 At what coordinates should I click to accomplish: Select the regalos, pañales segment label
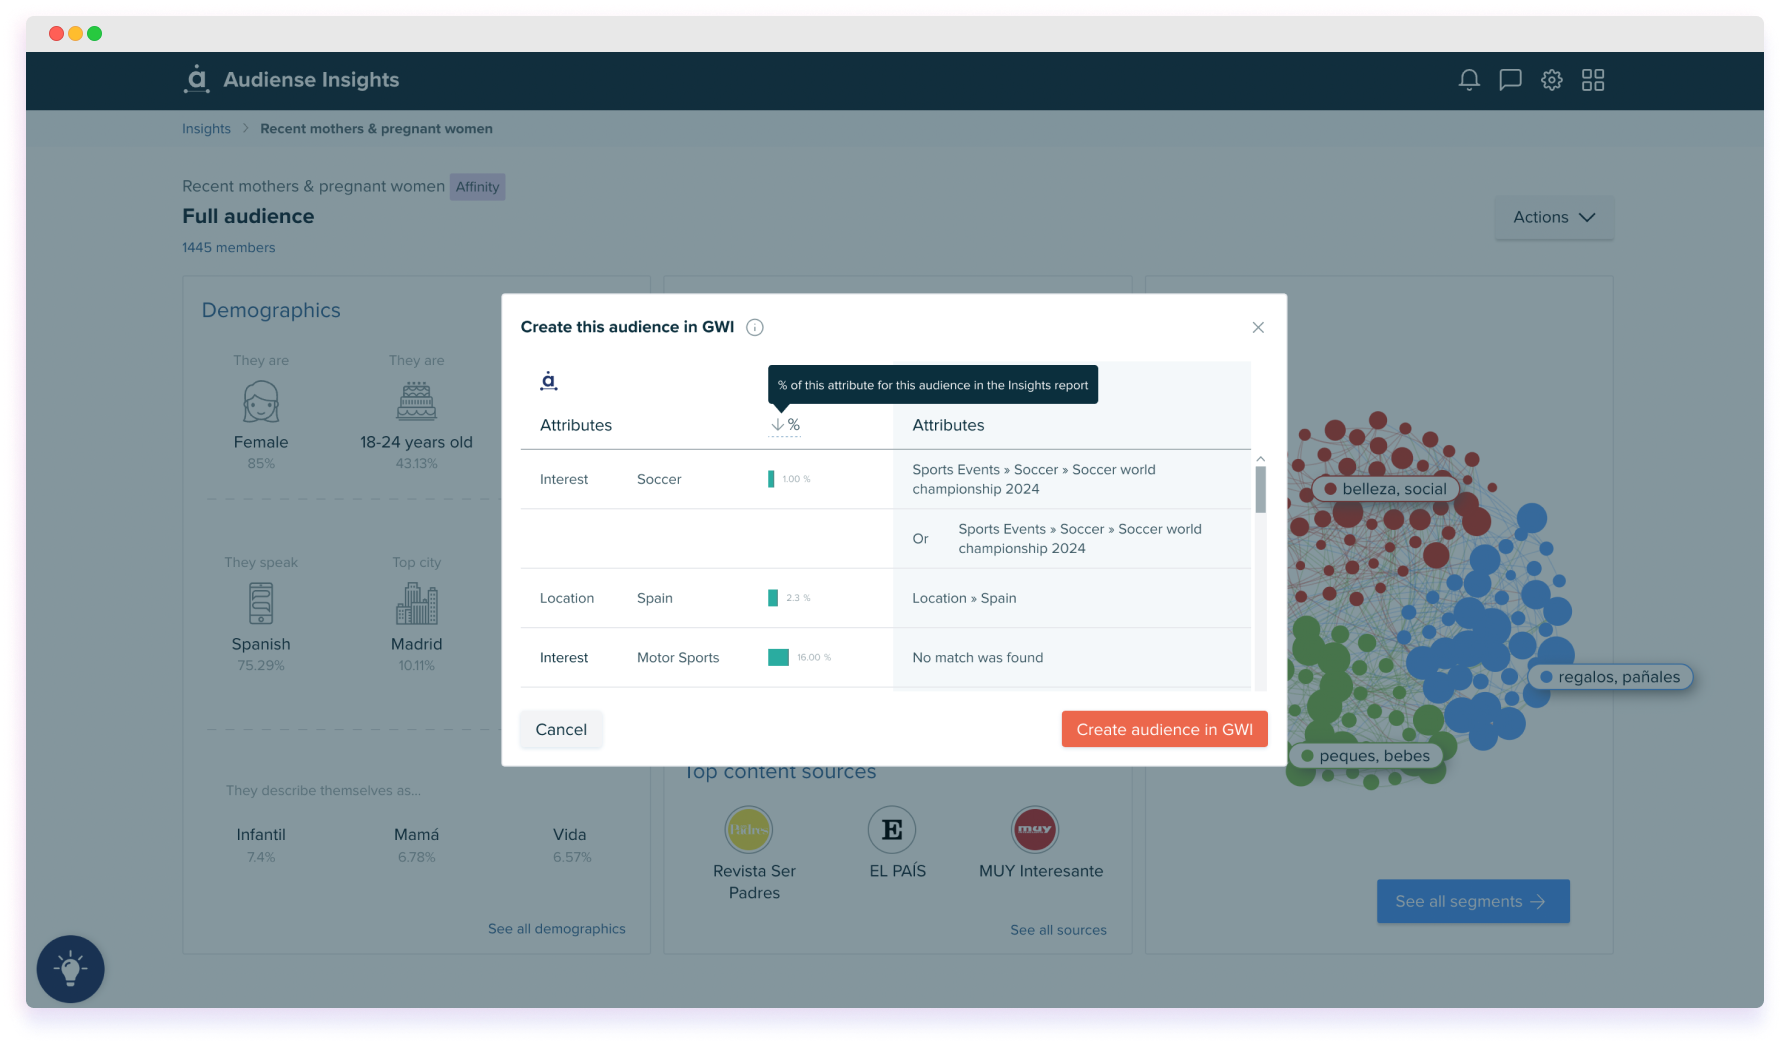[x=1610, y=677]
